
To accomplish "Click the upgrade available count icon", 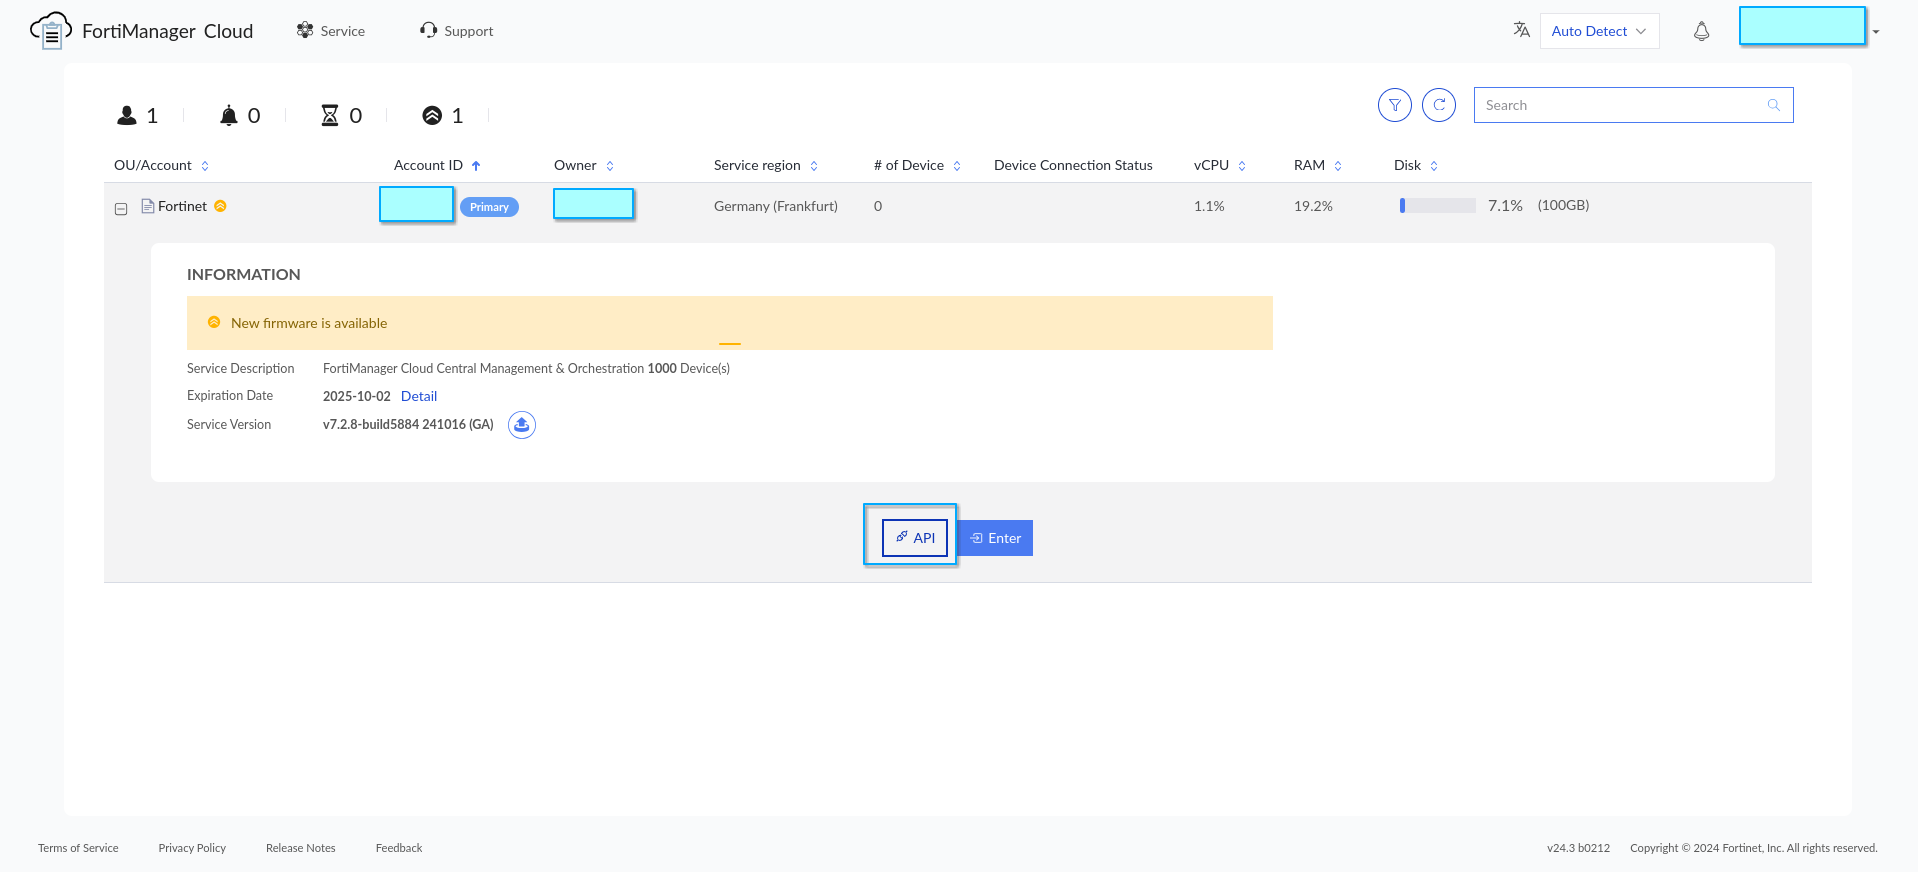I will coord(432,115).
